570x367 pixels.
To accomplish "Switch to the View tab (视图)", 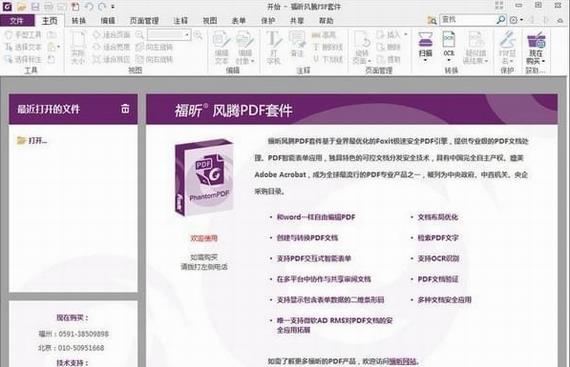I will (210, 21).
